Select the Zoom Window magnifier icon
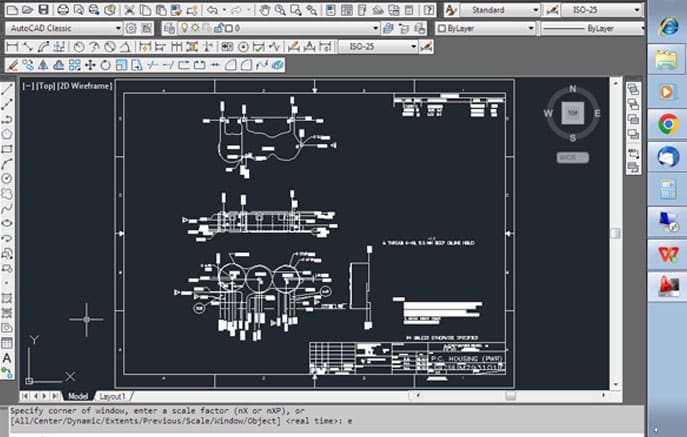This screenshot has height=437, width=687. (296, 10)
